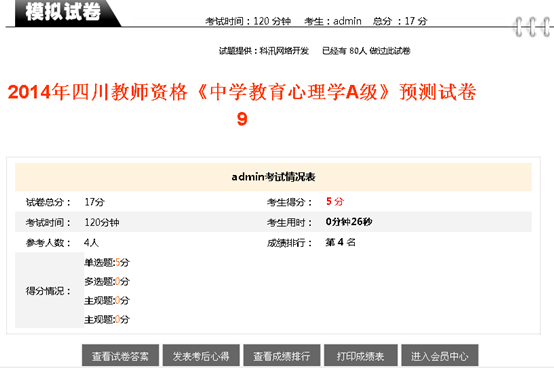Click the 得分情况 label cell
Image resolution: width=554 pixels, height=368 pixels.
click(49, 291)
